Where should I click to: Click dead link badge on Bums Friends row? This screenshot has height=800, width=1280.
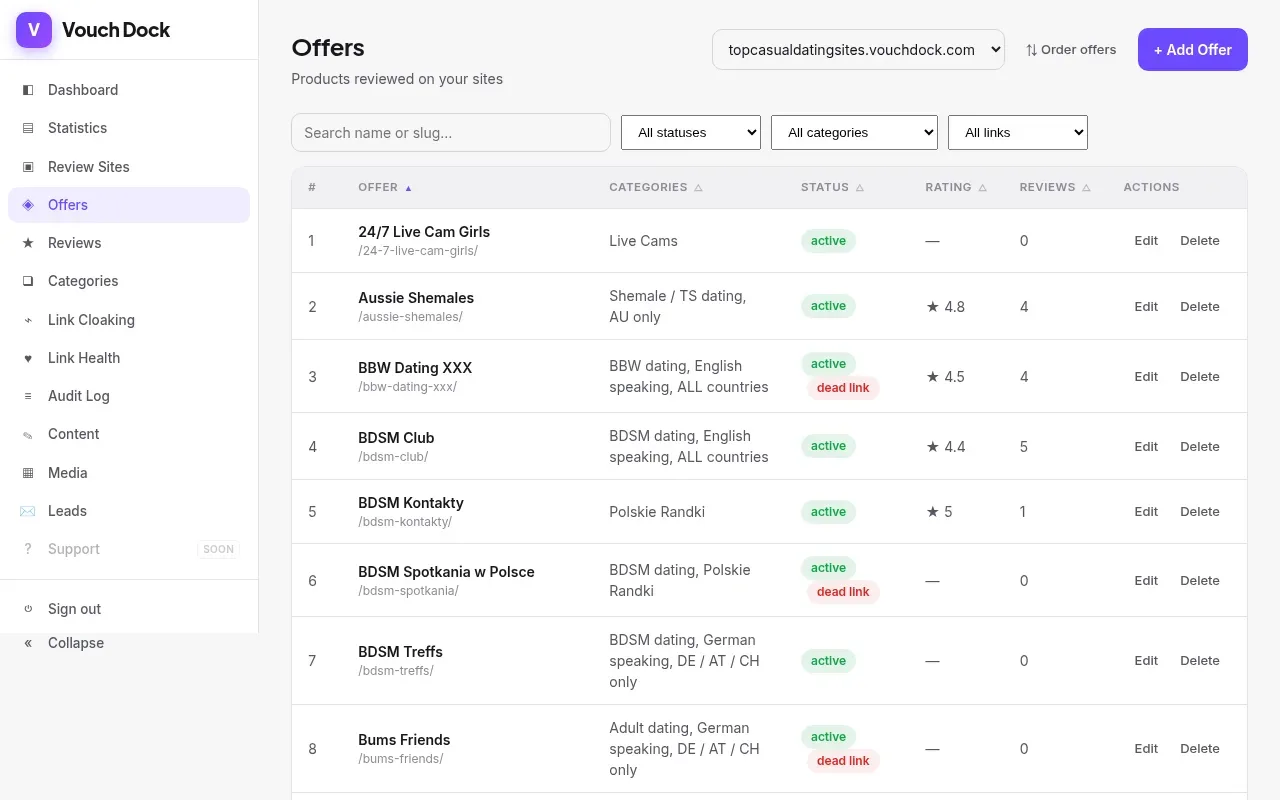point(843,761)
